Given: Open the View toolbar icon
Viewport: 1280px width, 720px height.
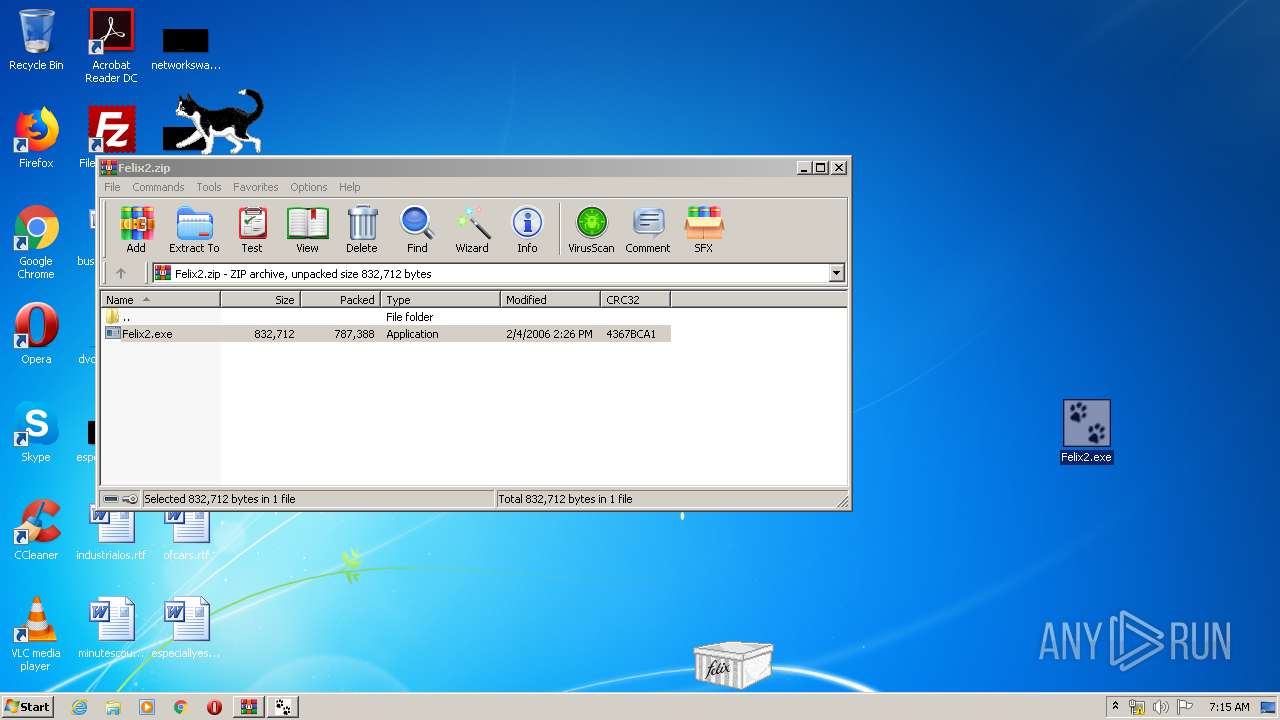Looking at the screenshot, I should coord(307,229).
